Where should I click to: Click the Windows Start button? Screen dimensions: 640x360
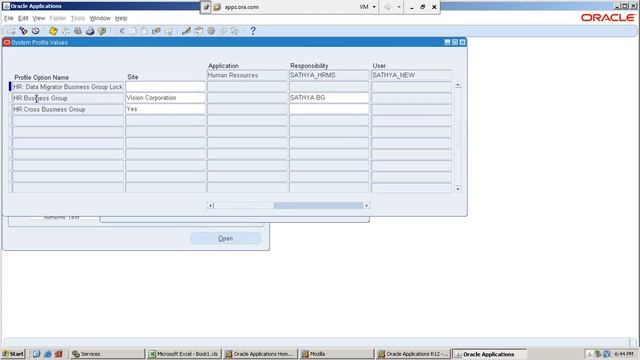(x=13, y=354)
